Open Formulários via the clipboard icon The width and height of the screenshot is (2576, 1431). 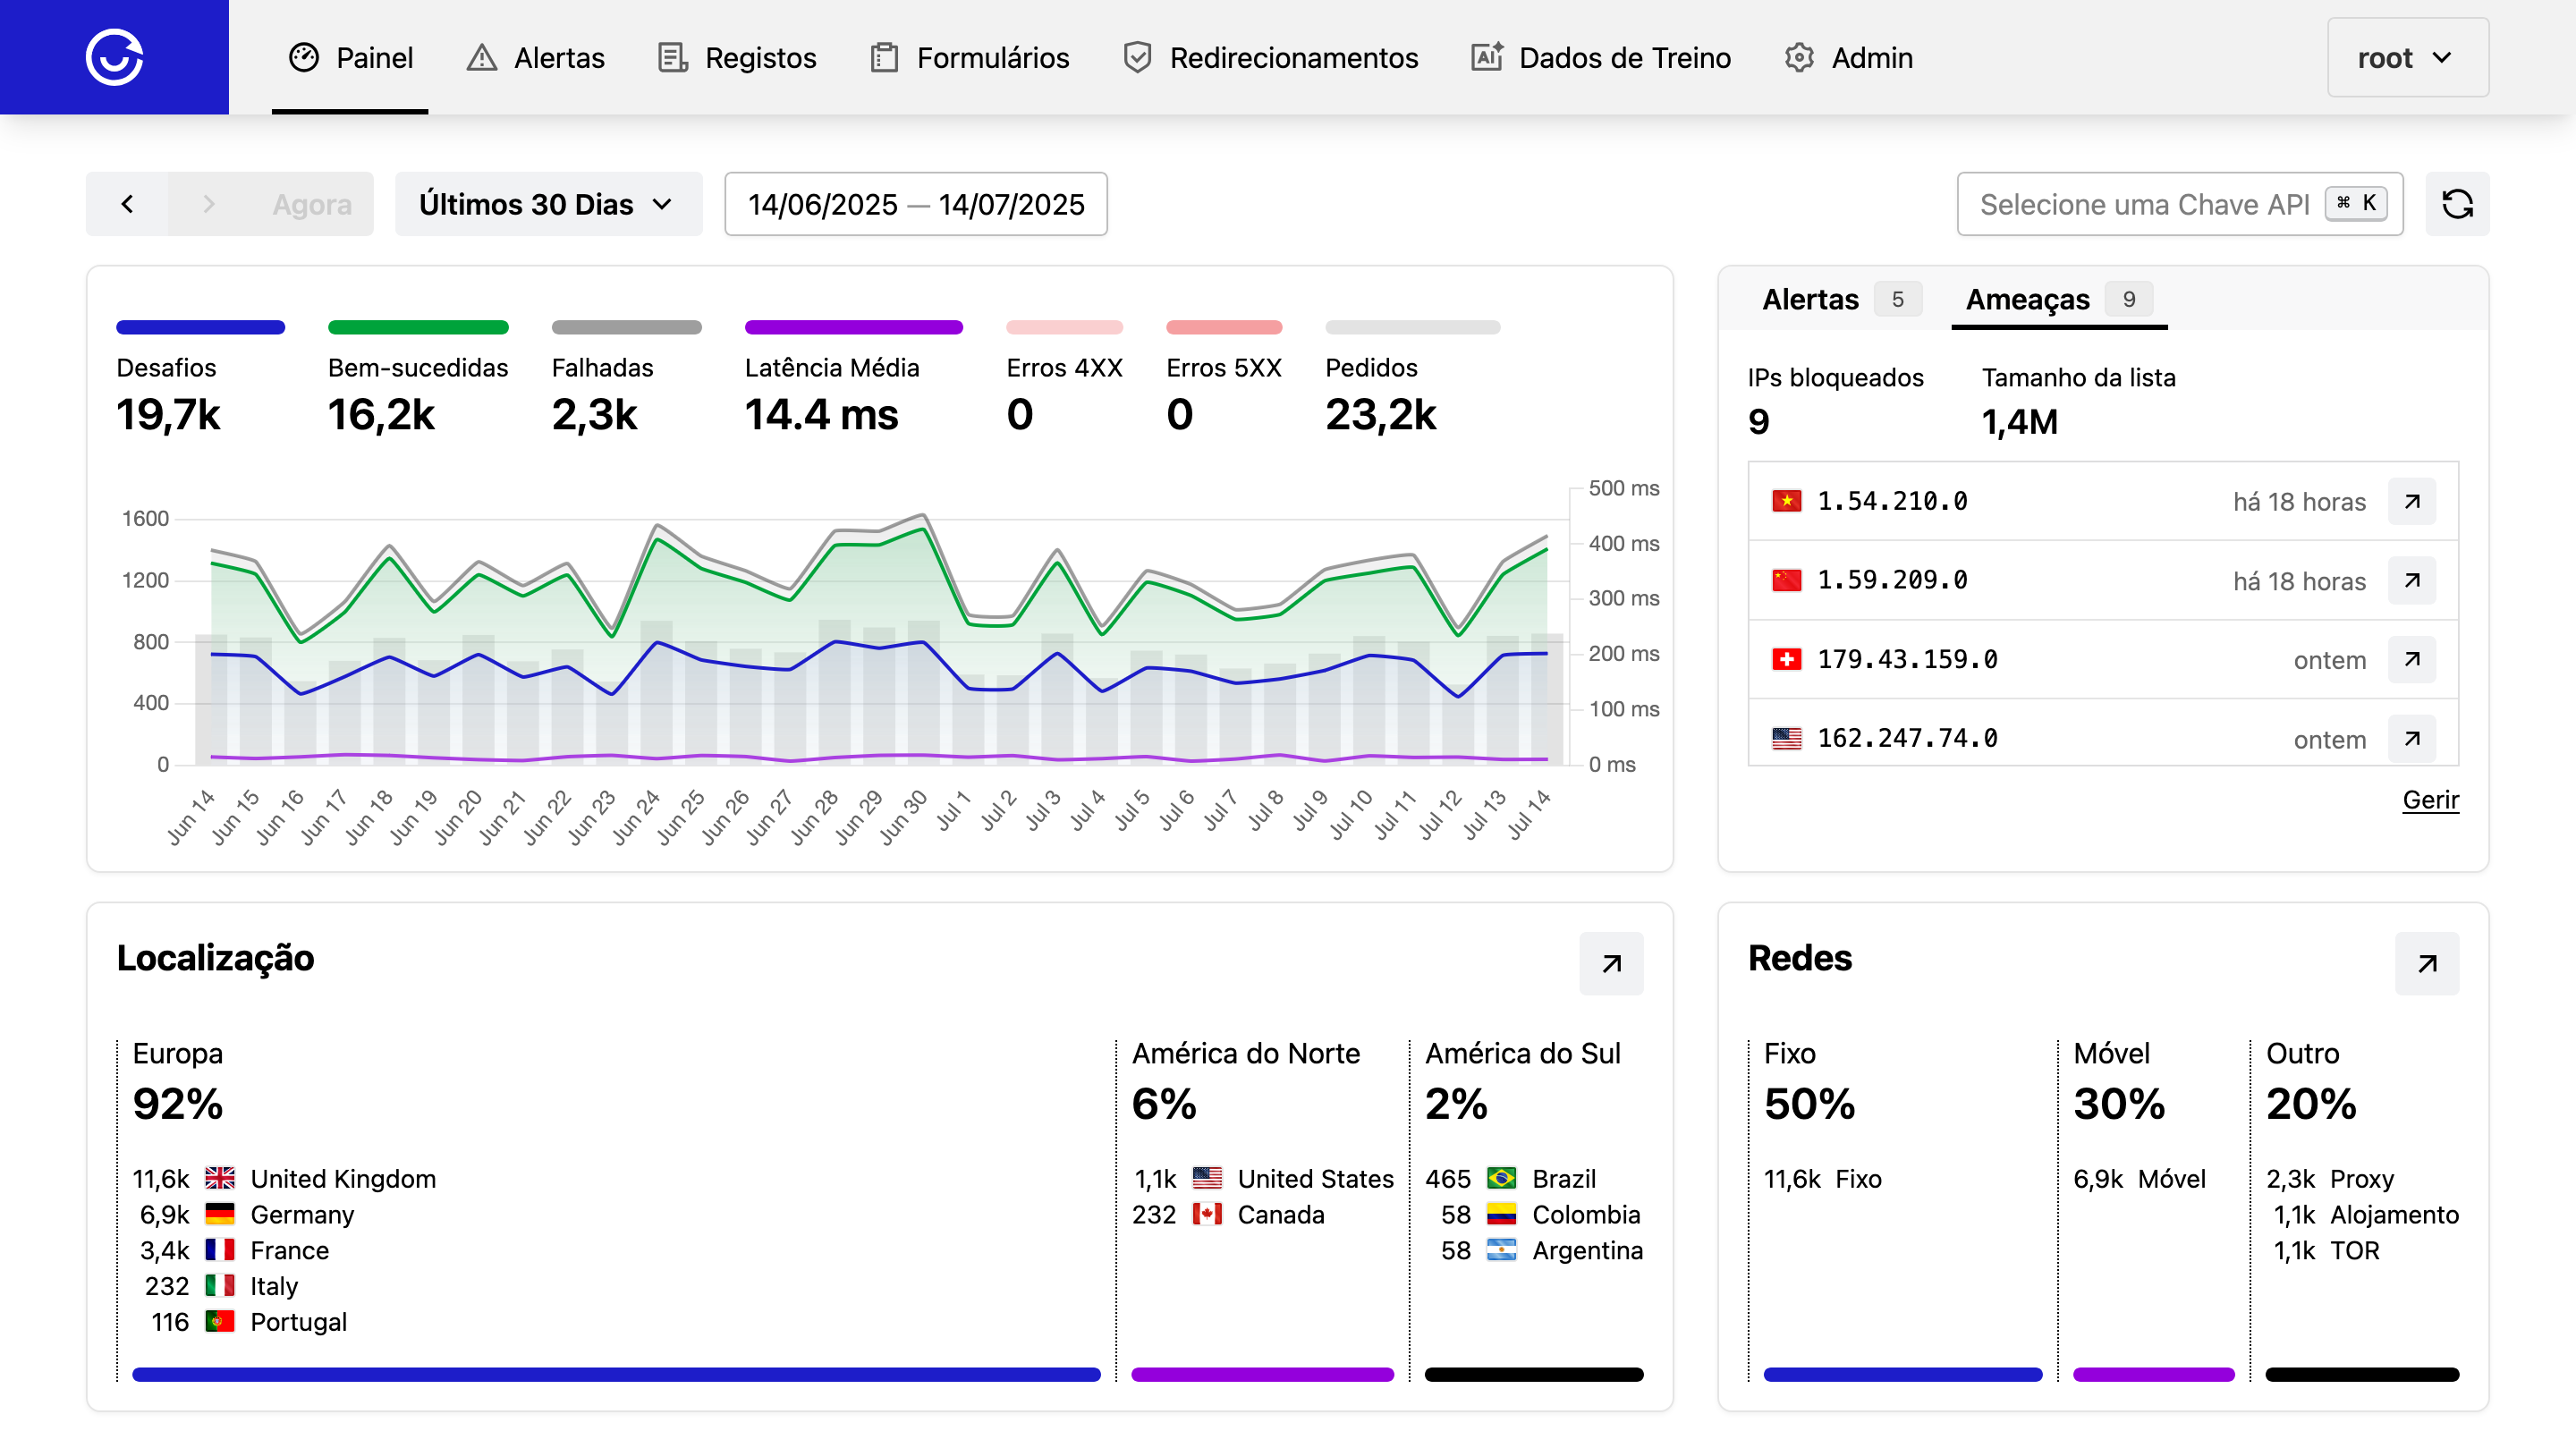pyautogui.click(x=883, y=57)
